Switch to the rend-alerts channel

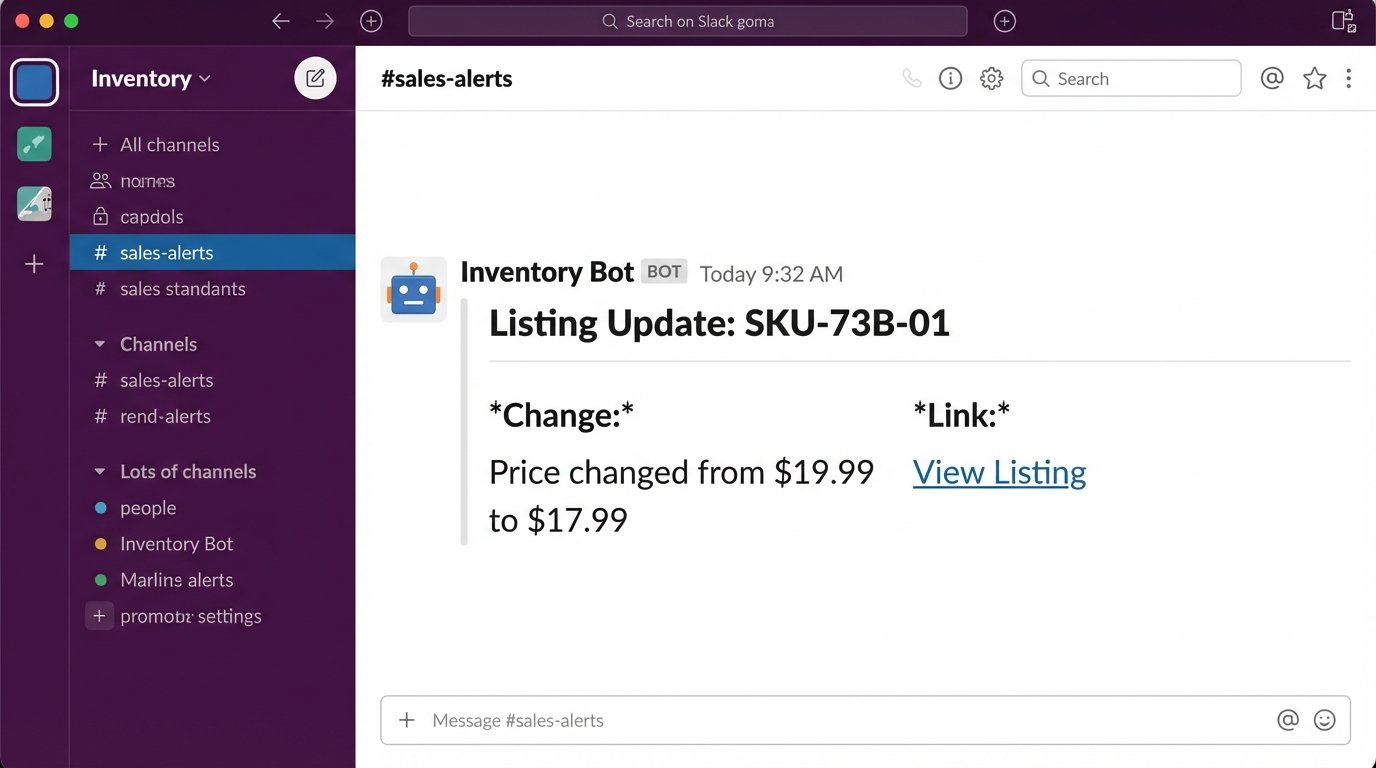165,416
